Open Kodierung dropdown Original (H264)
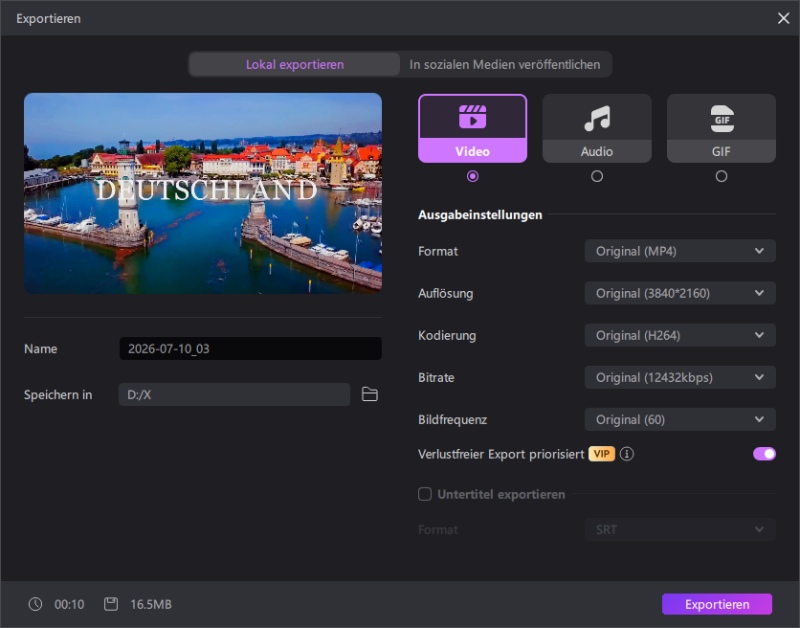The image size is (800, 628). 680,335
